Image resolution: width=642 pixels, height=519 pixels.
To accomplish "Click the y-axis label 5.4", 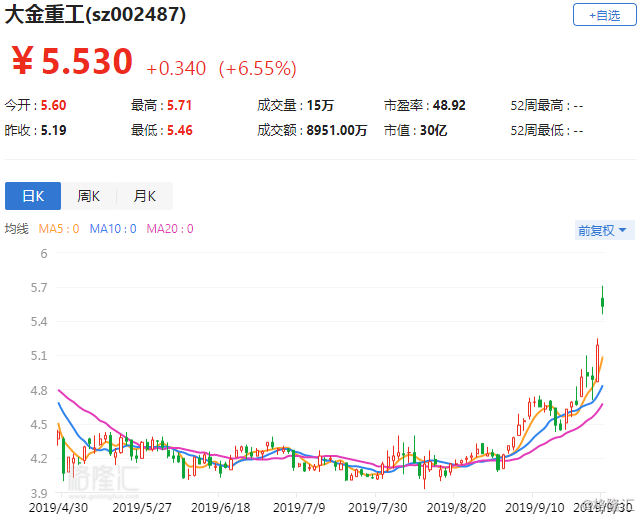I will click(x=39, y=322).
